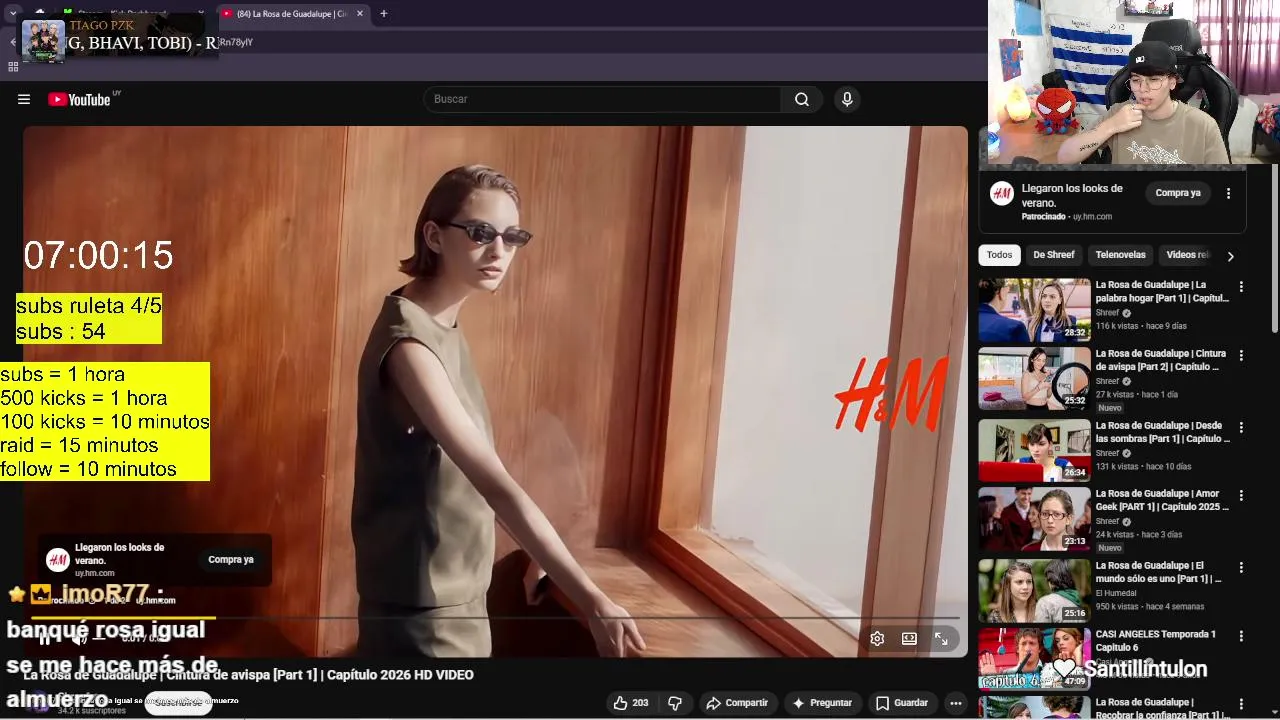Go to the YouTube home logo

[x=79, y=99]
